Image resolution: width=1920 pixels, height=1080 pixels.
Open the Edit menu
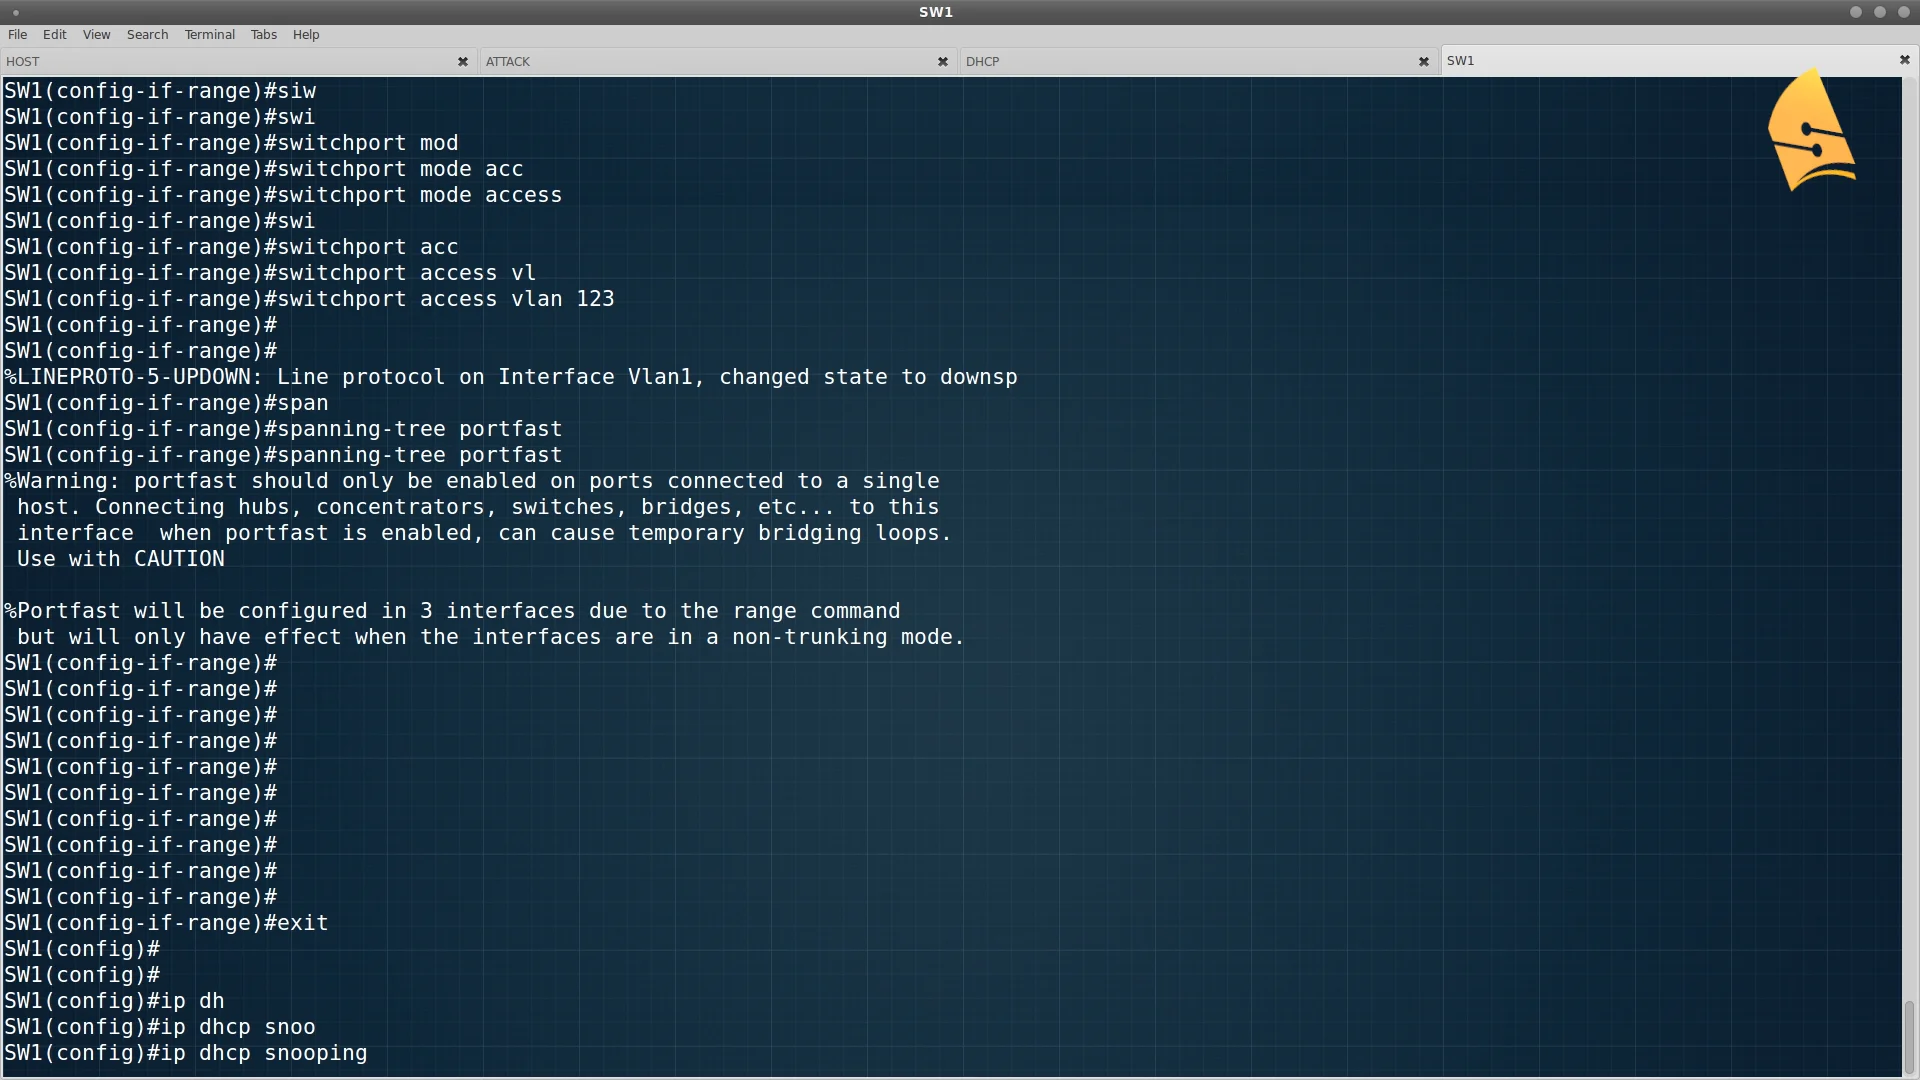tap(54, 34)
